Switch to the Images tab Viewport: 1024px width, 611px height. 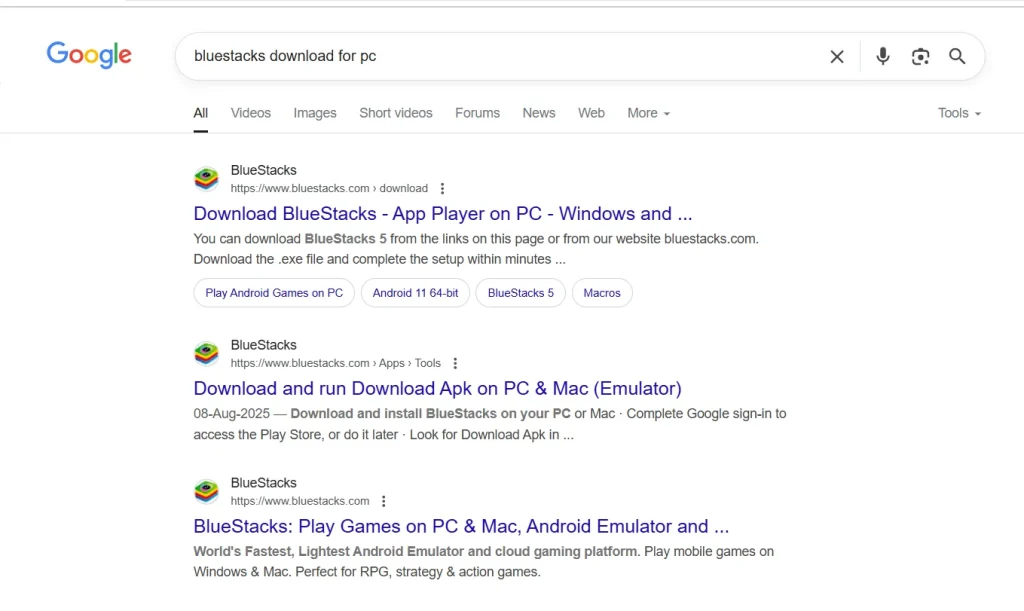[x=314, y=113]
